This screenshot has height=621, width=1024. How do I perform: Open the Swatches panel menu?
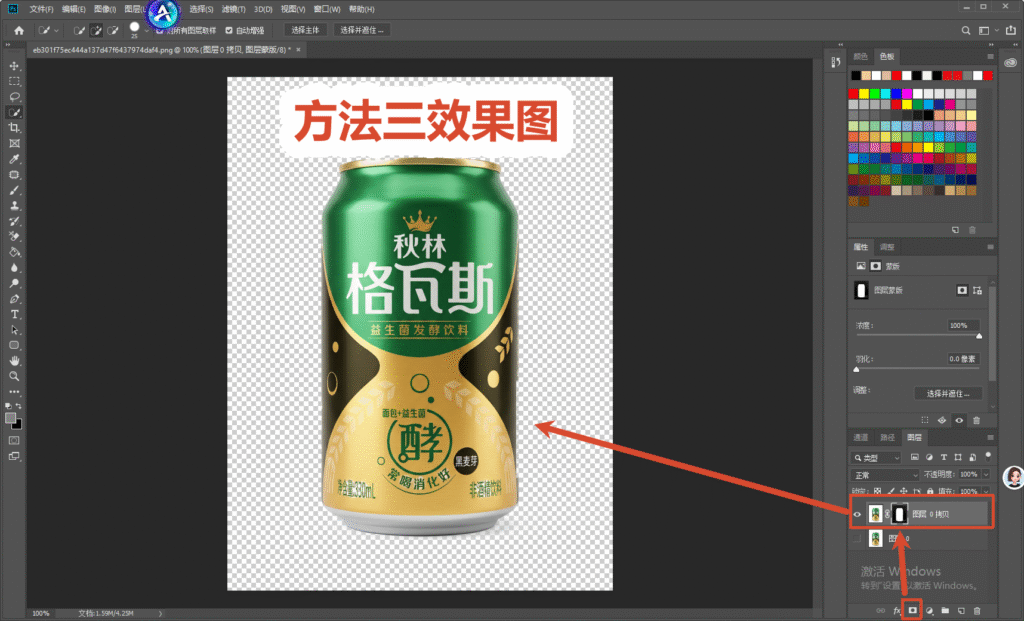tap(990, 56)
